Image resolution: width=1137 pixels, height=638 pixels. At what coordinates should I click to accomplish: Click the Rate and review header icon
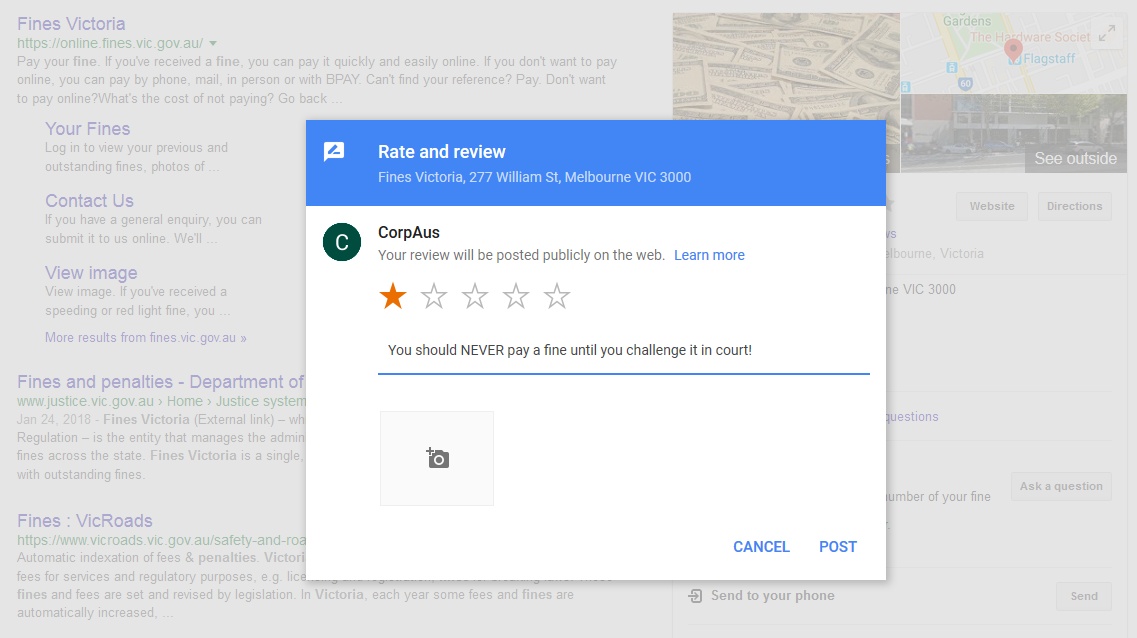point(334,152)
